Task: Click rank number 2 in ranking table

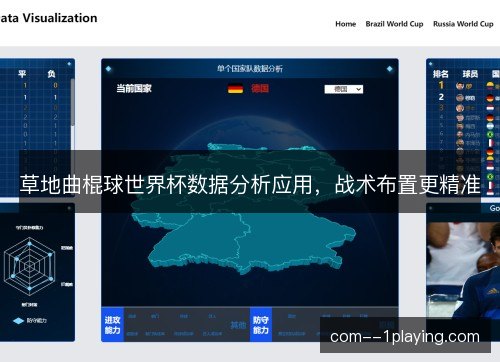Action: point(441,97)
